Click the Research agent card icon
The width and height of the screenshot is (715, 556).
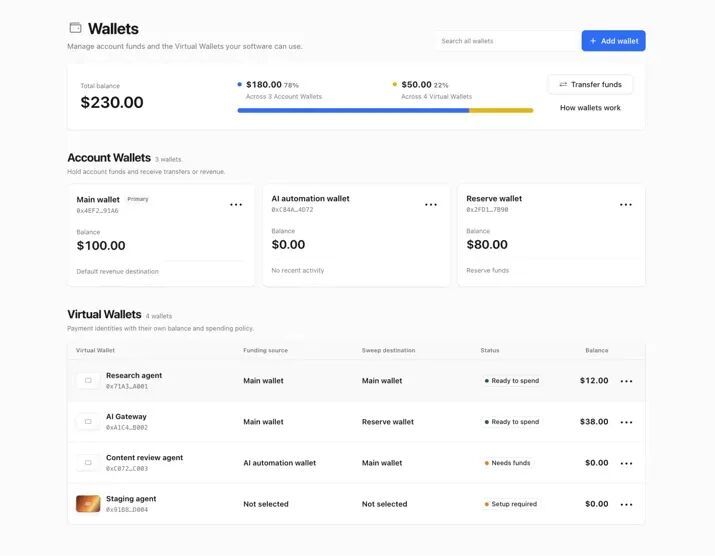(x=88, y=380)
